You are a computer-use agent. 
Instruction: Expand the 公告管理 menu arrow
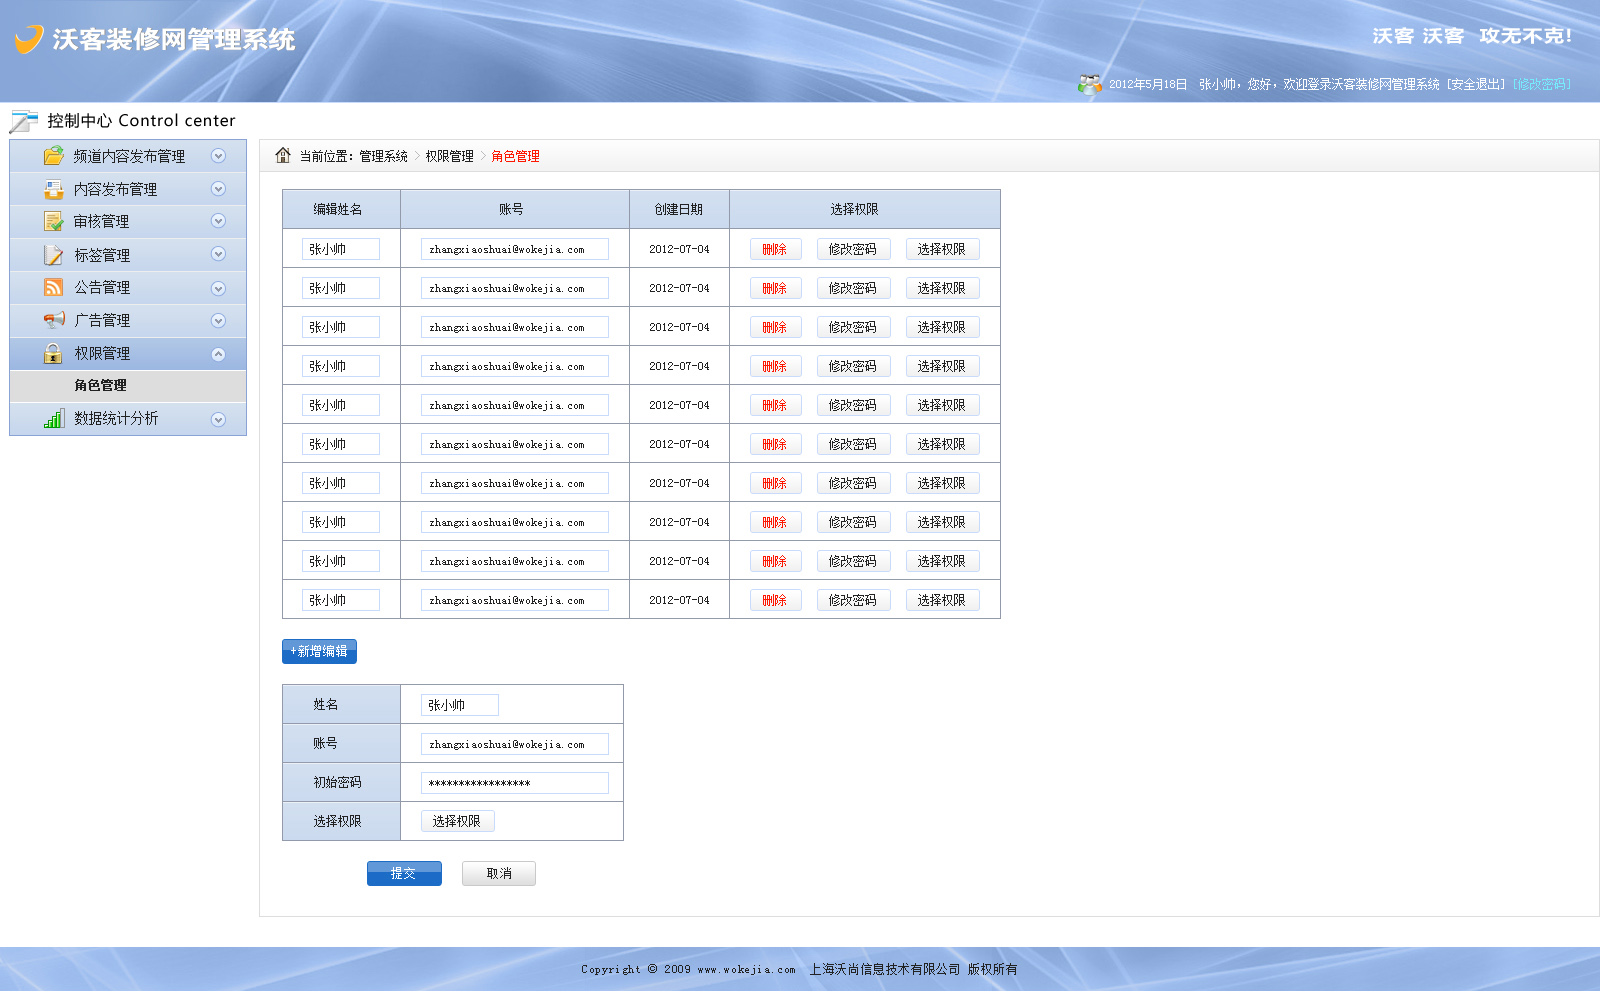coord(218,289)
